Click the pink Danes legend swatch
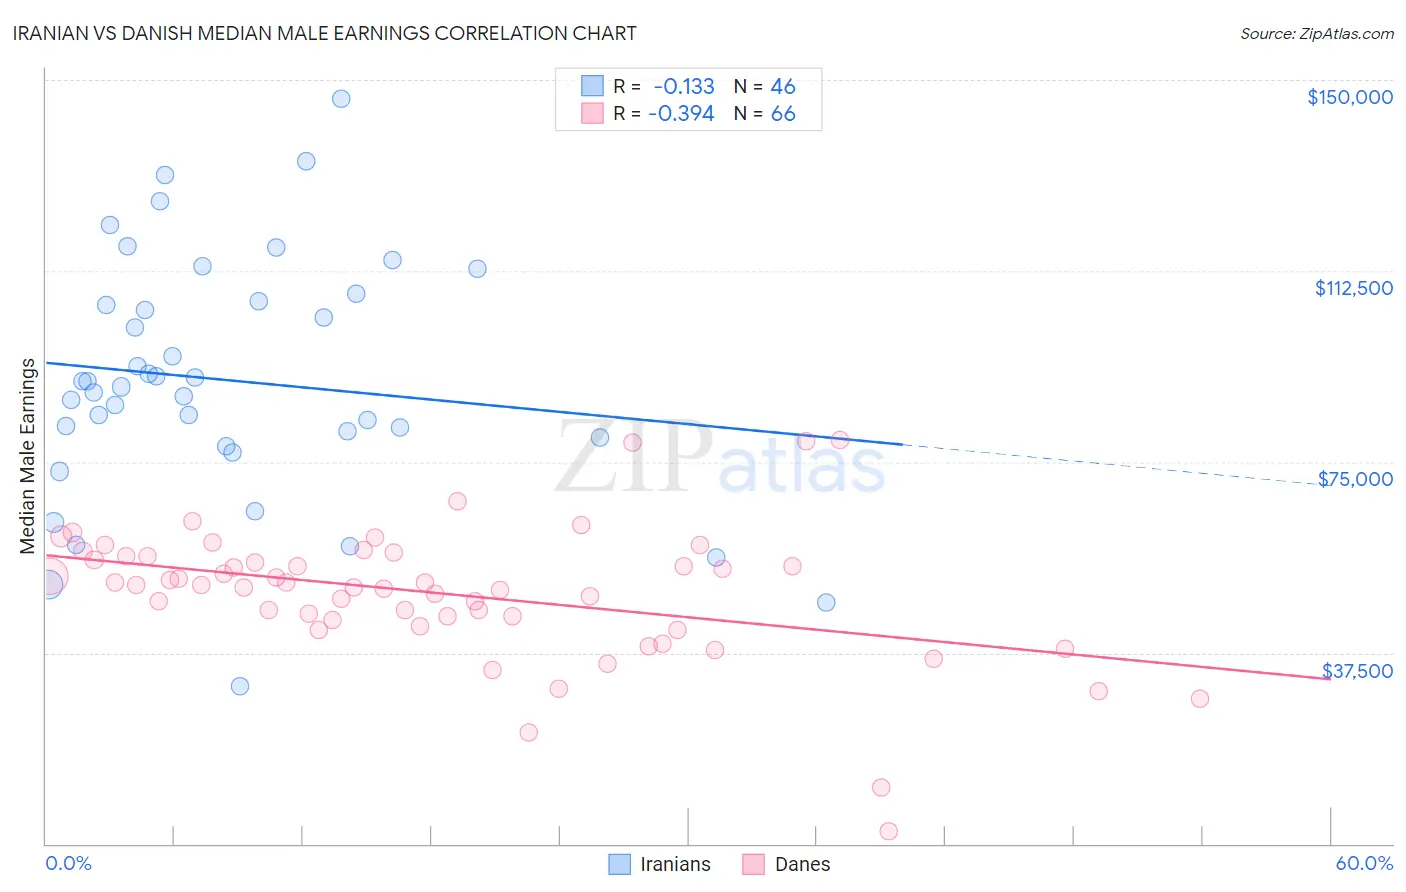The height and width of the screenshot is (892, 1406). [x=754, y=864]
